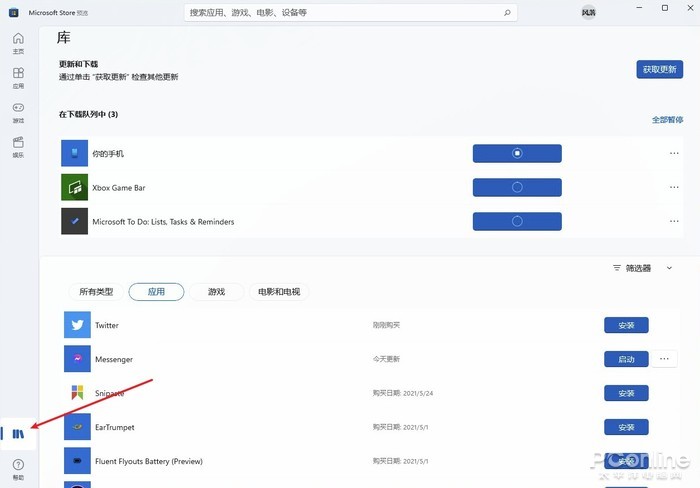700x488 pixels.
Task: Click the search magnifier icon
Action: coord(507,13)
